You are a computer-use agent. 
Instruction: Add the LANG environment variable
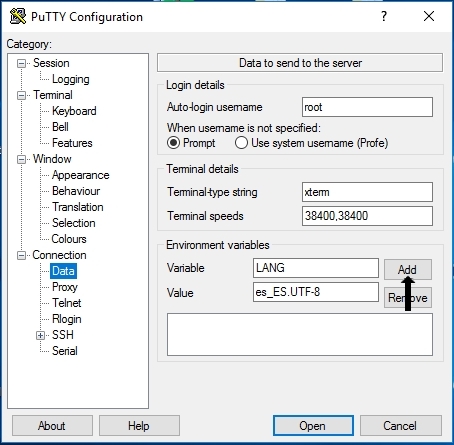408,269
